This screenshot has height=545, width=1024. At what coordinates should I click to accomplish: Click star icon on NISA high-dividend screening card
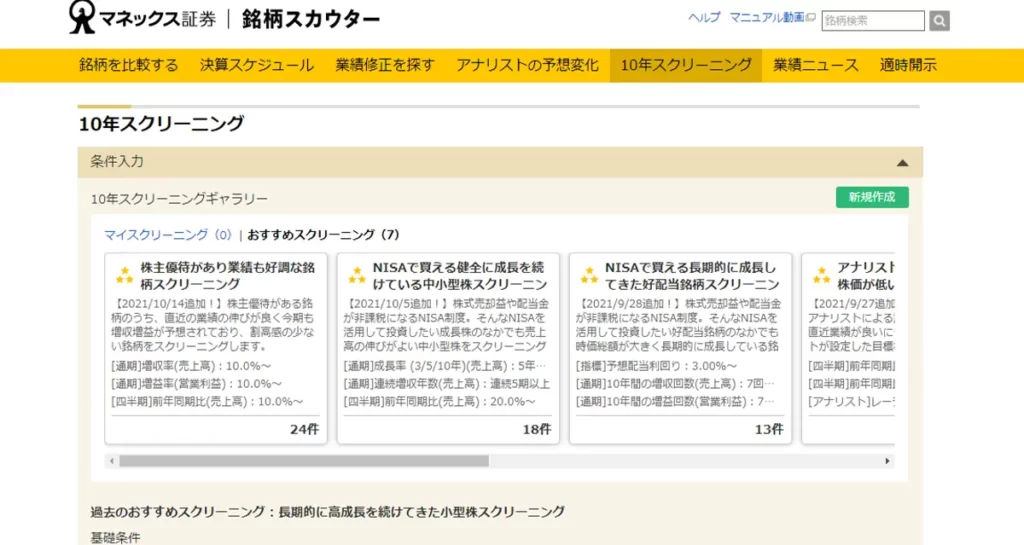[588, 275]
